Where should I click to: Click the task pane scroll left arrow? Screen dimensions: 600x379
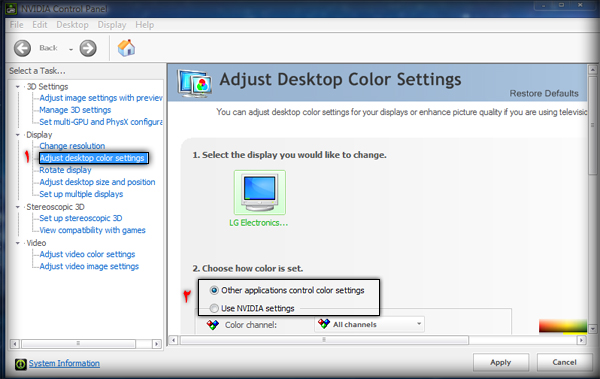15,344
